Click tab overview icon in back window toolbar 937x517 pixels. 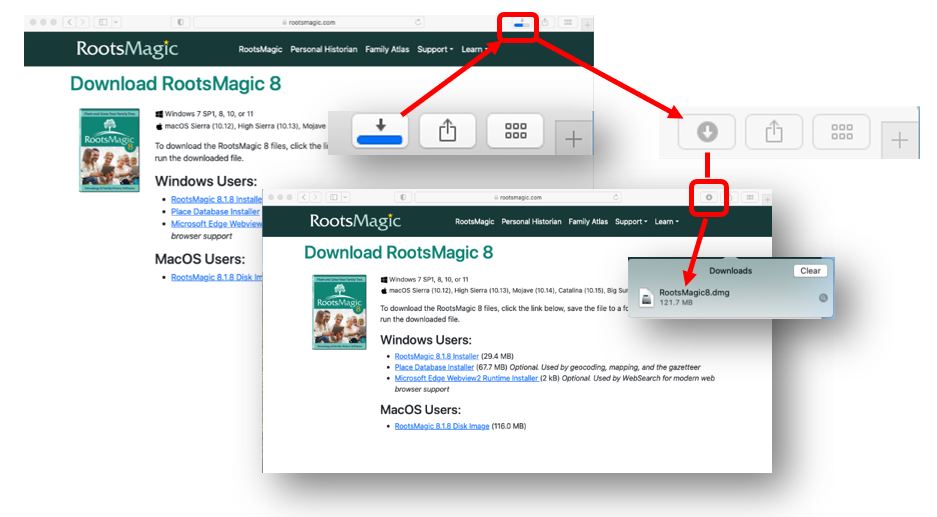click(568, 23)
